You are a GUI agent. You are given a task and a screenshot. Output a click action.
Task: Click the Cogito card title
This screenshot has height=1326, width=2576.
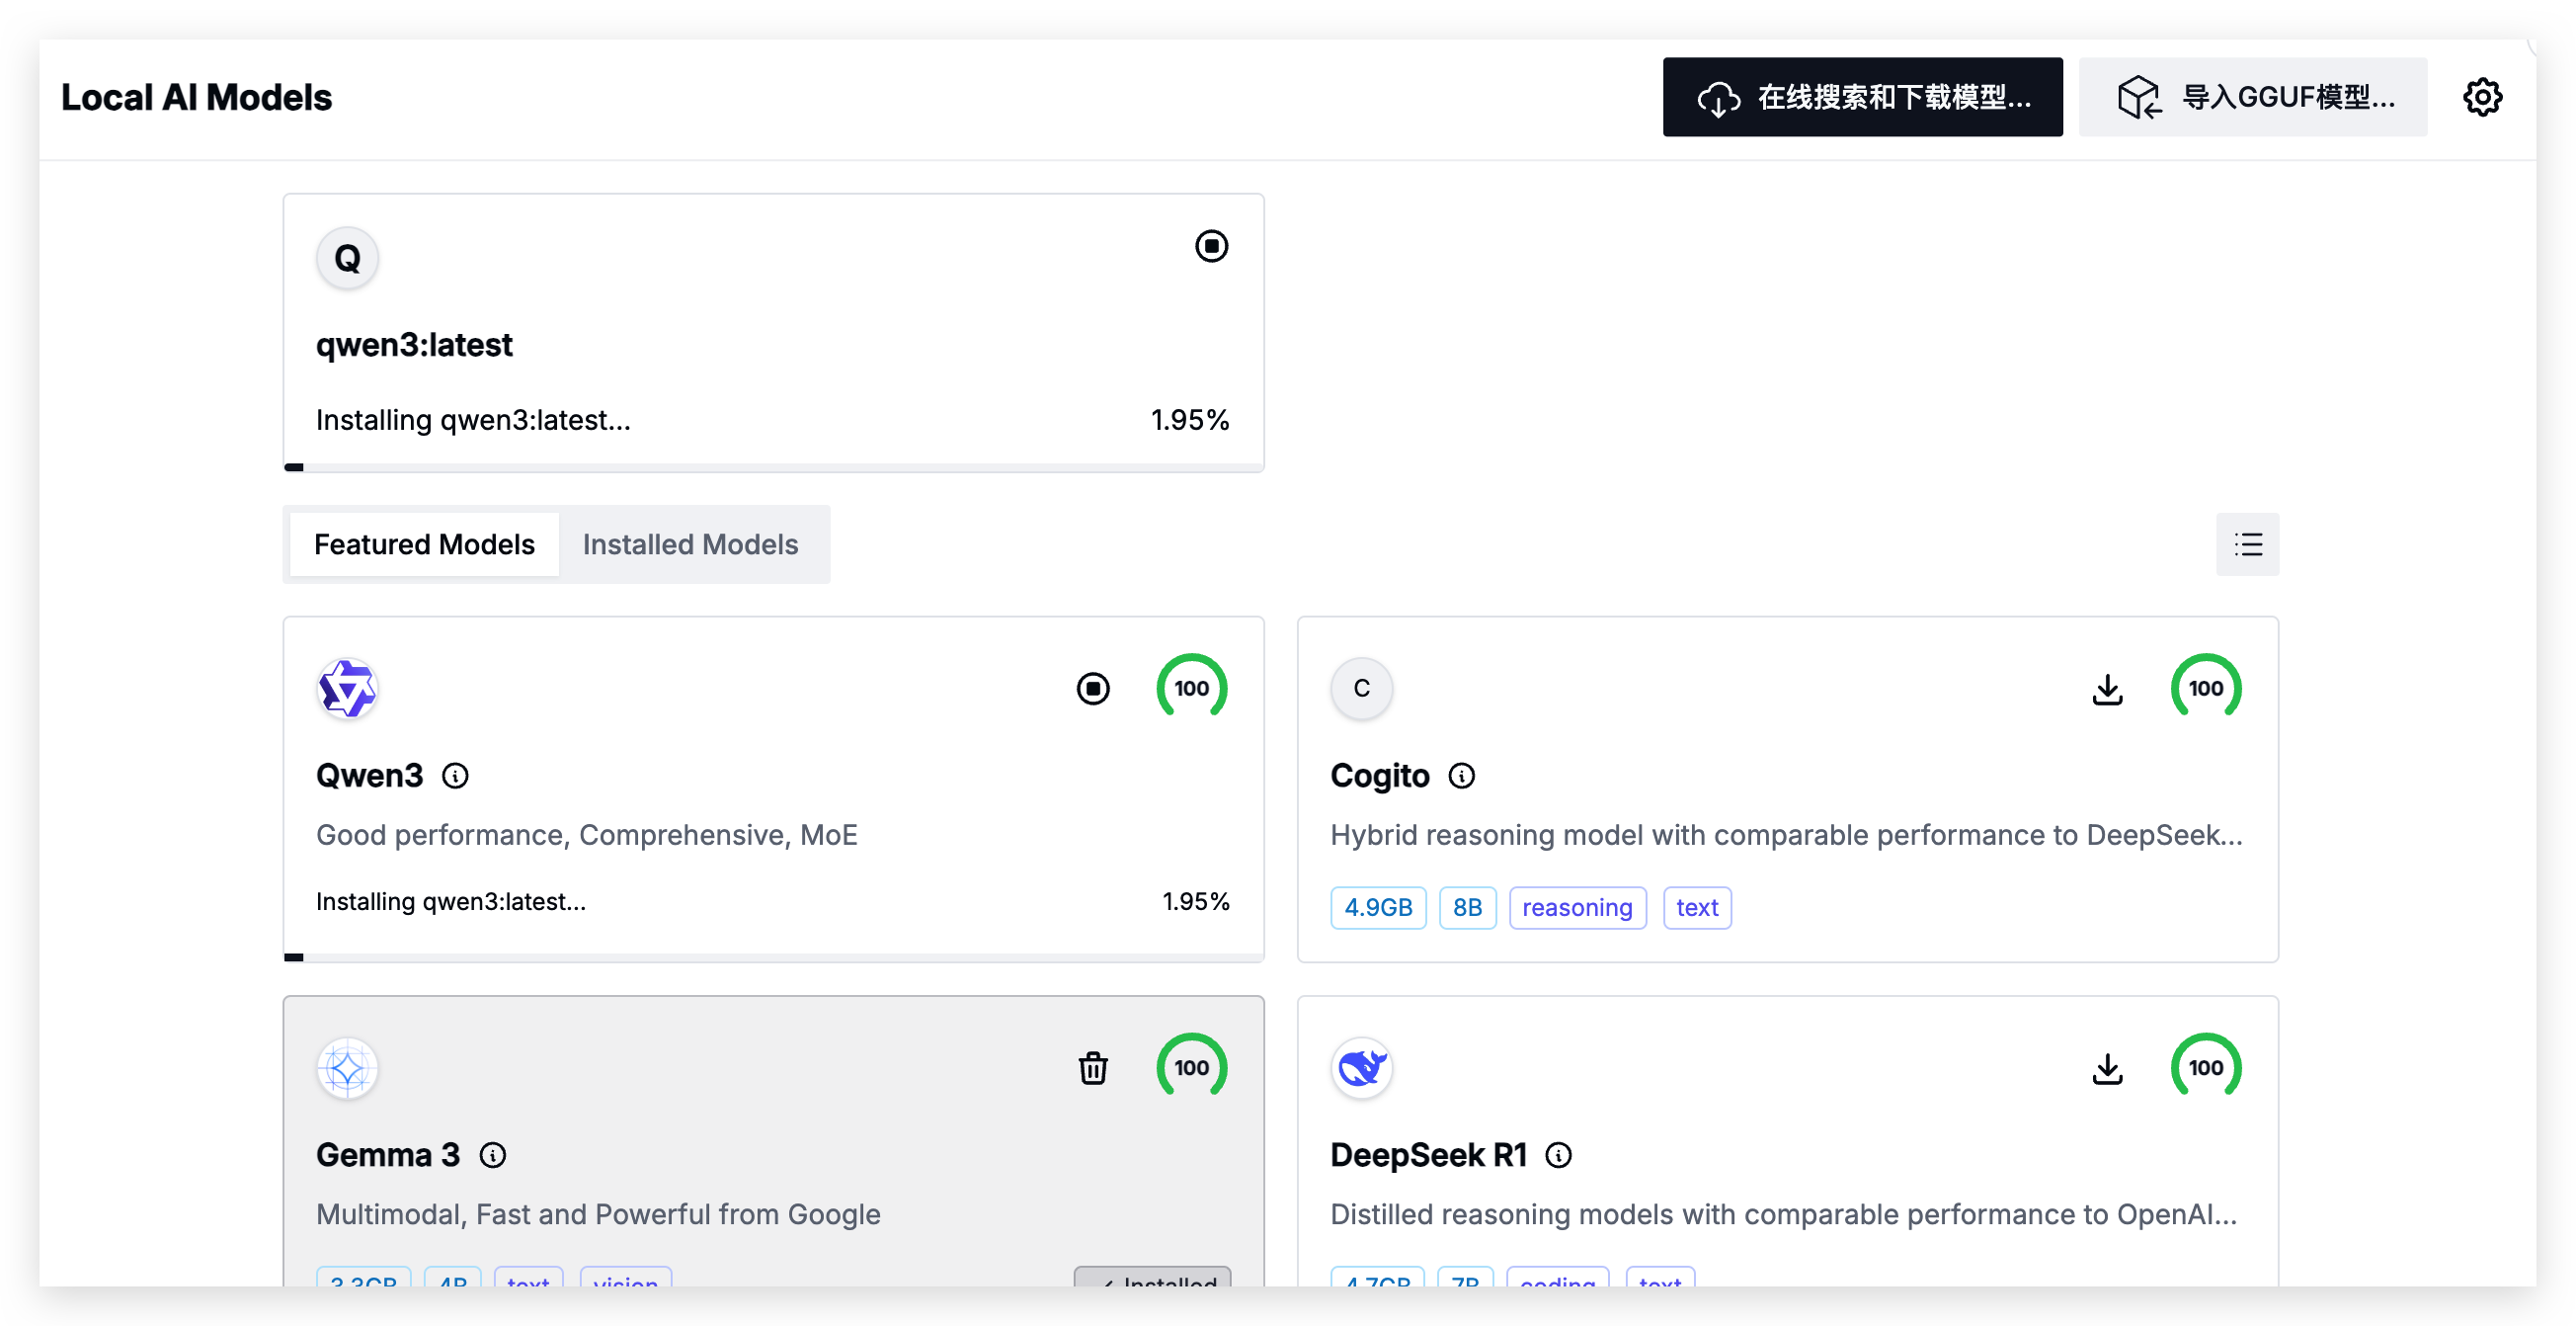pyautogui.click(x=1379, y=776)
